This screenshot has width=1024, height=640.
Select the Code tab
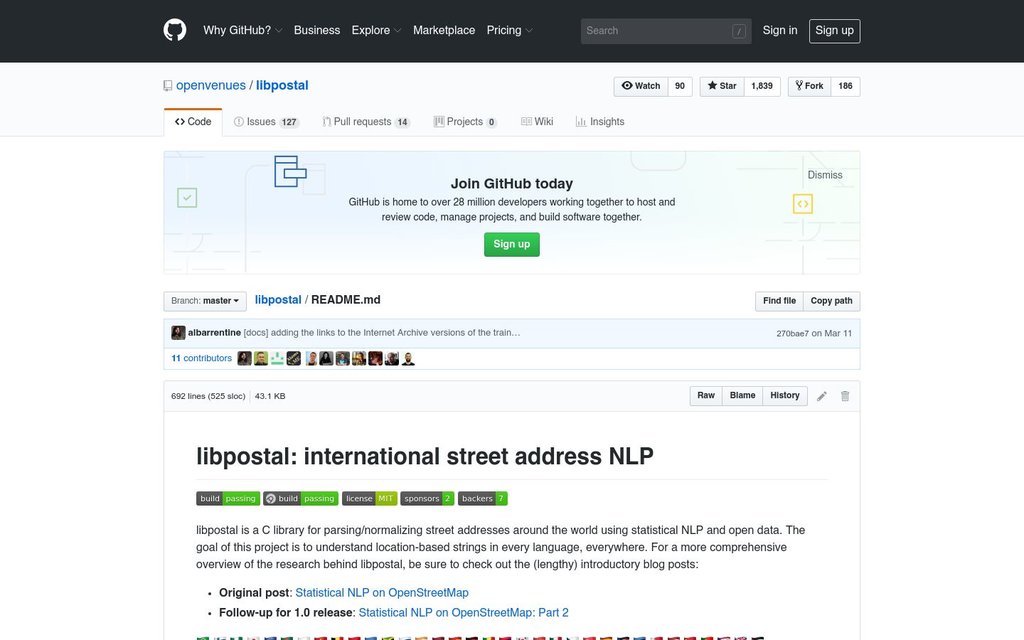(193, 122)
